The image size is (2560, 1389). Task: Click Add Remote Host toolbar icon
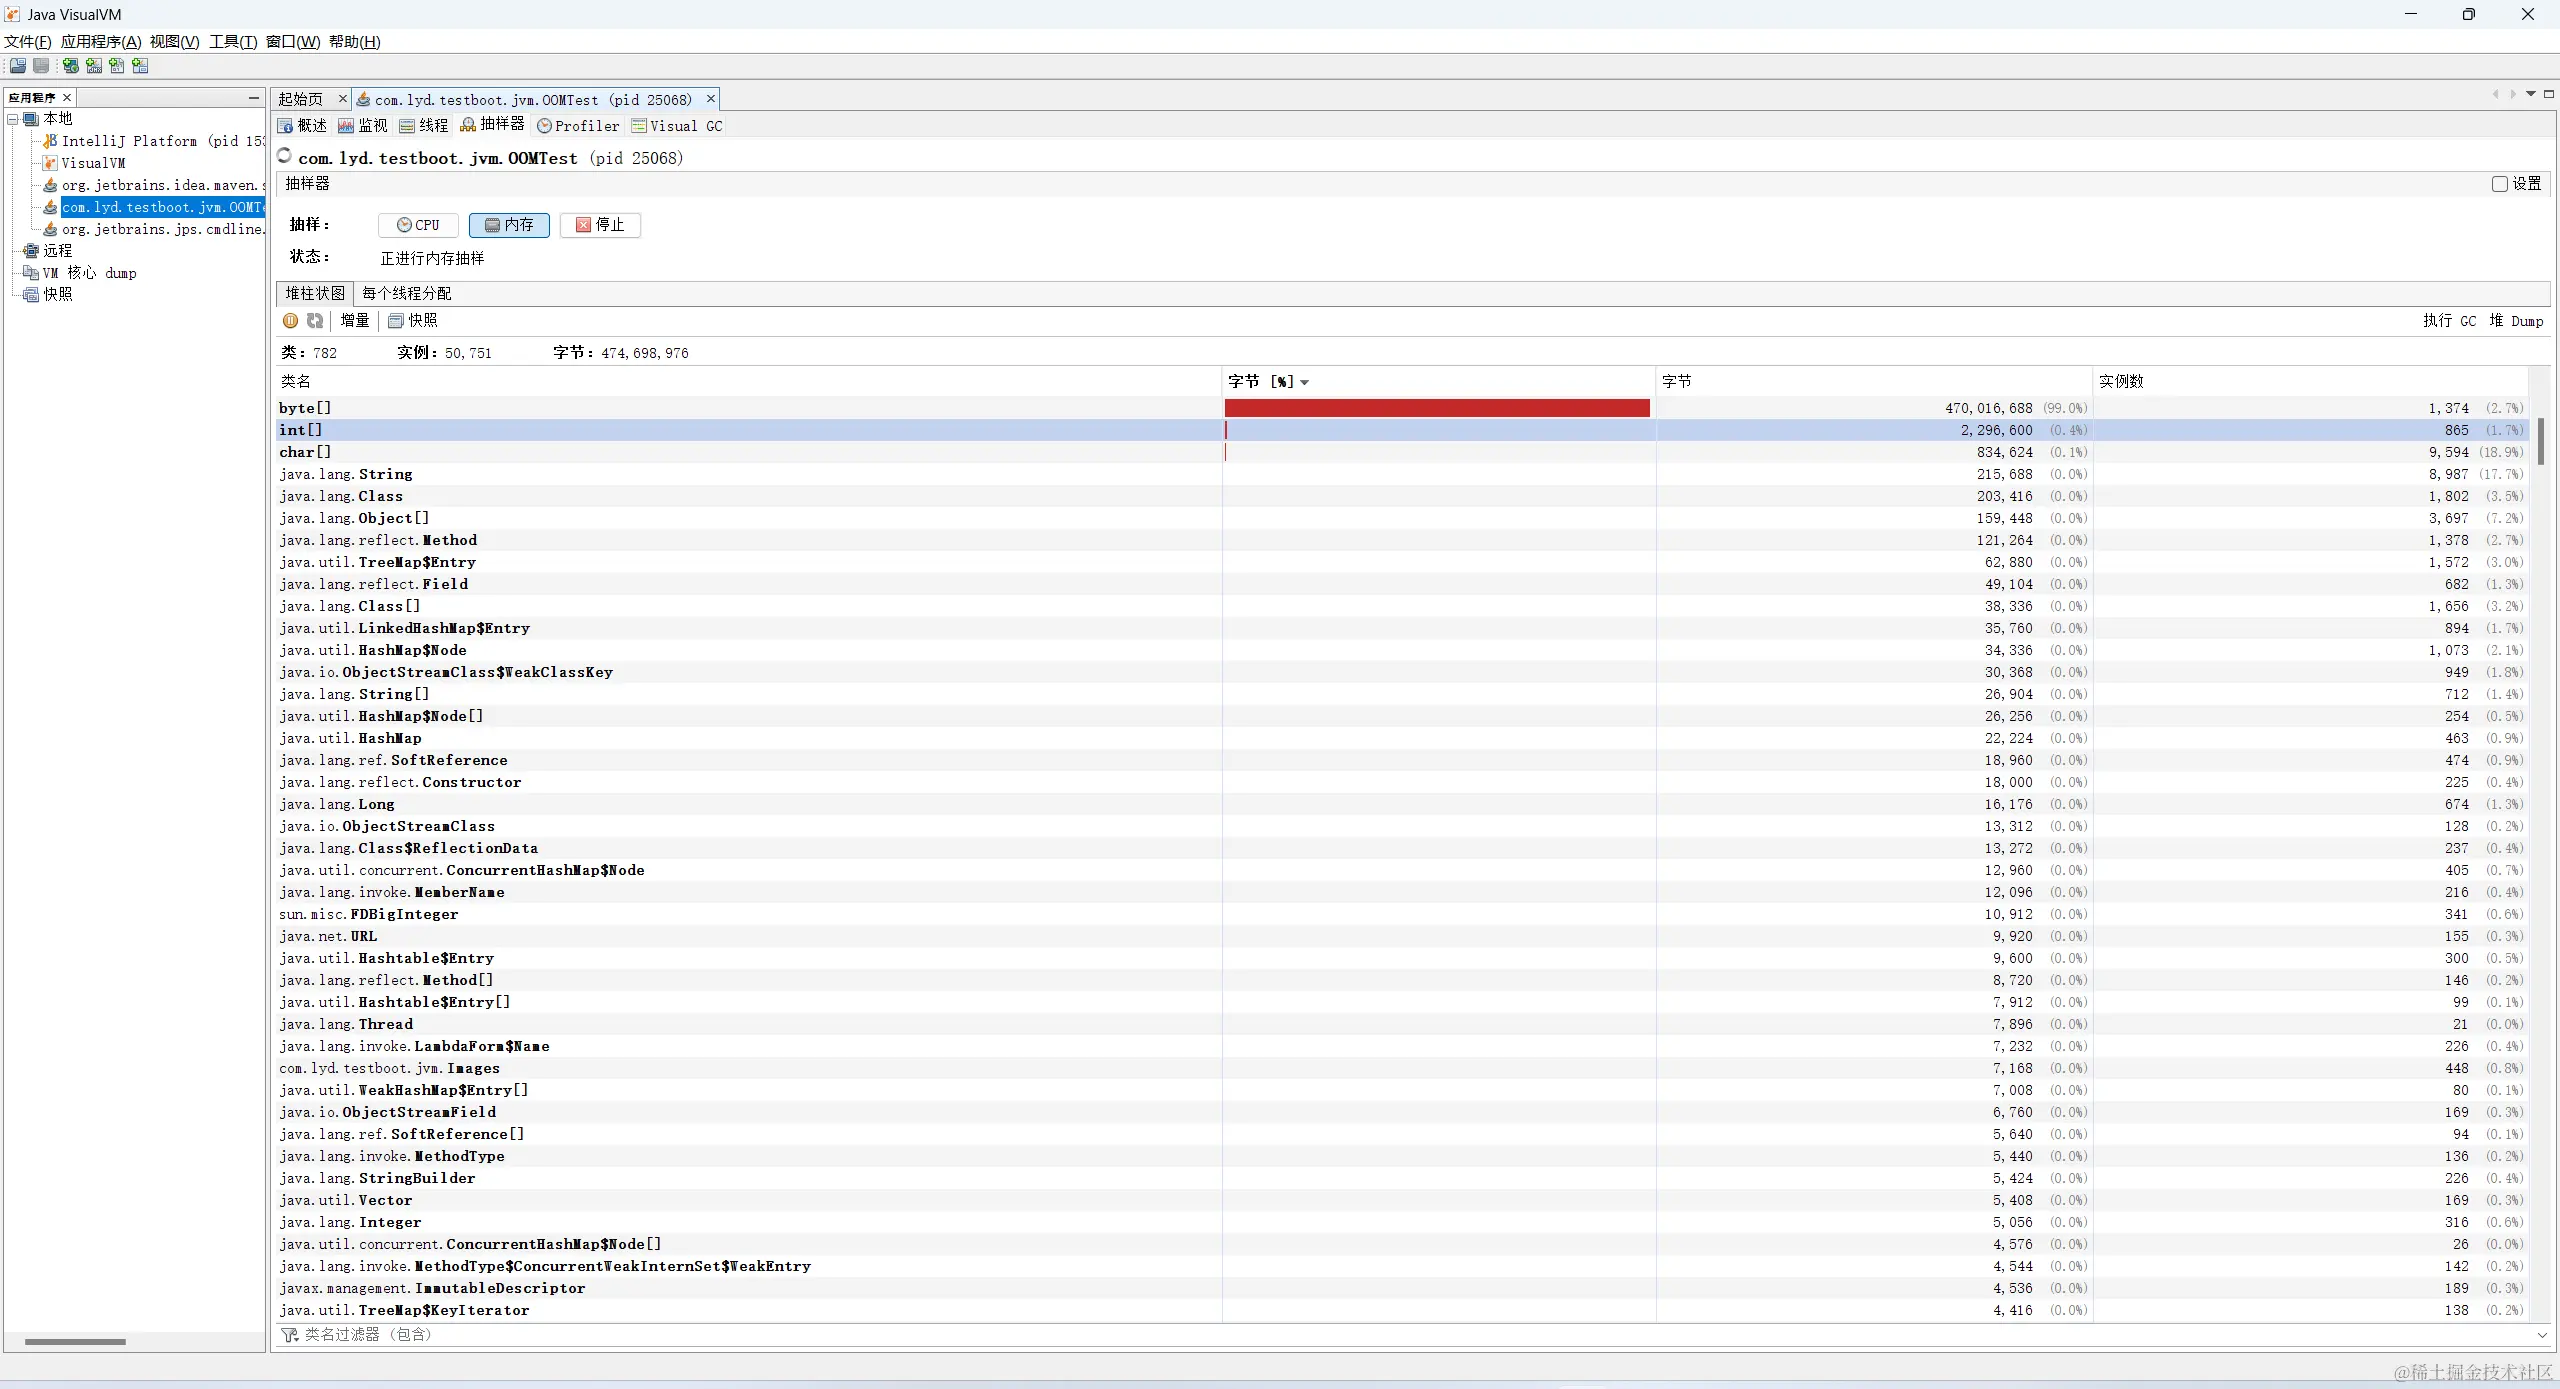click(71, 66)
